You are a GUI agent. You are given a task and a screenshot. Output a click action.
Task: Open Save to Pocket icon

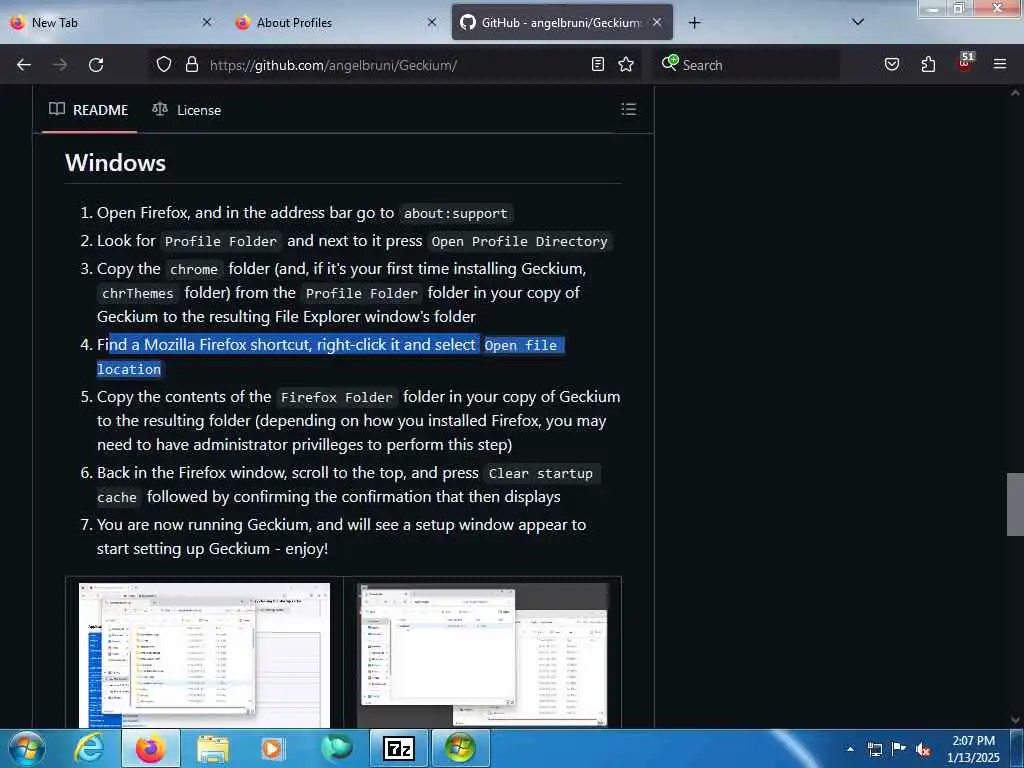(892, 64)
